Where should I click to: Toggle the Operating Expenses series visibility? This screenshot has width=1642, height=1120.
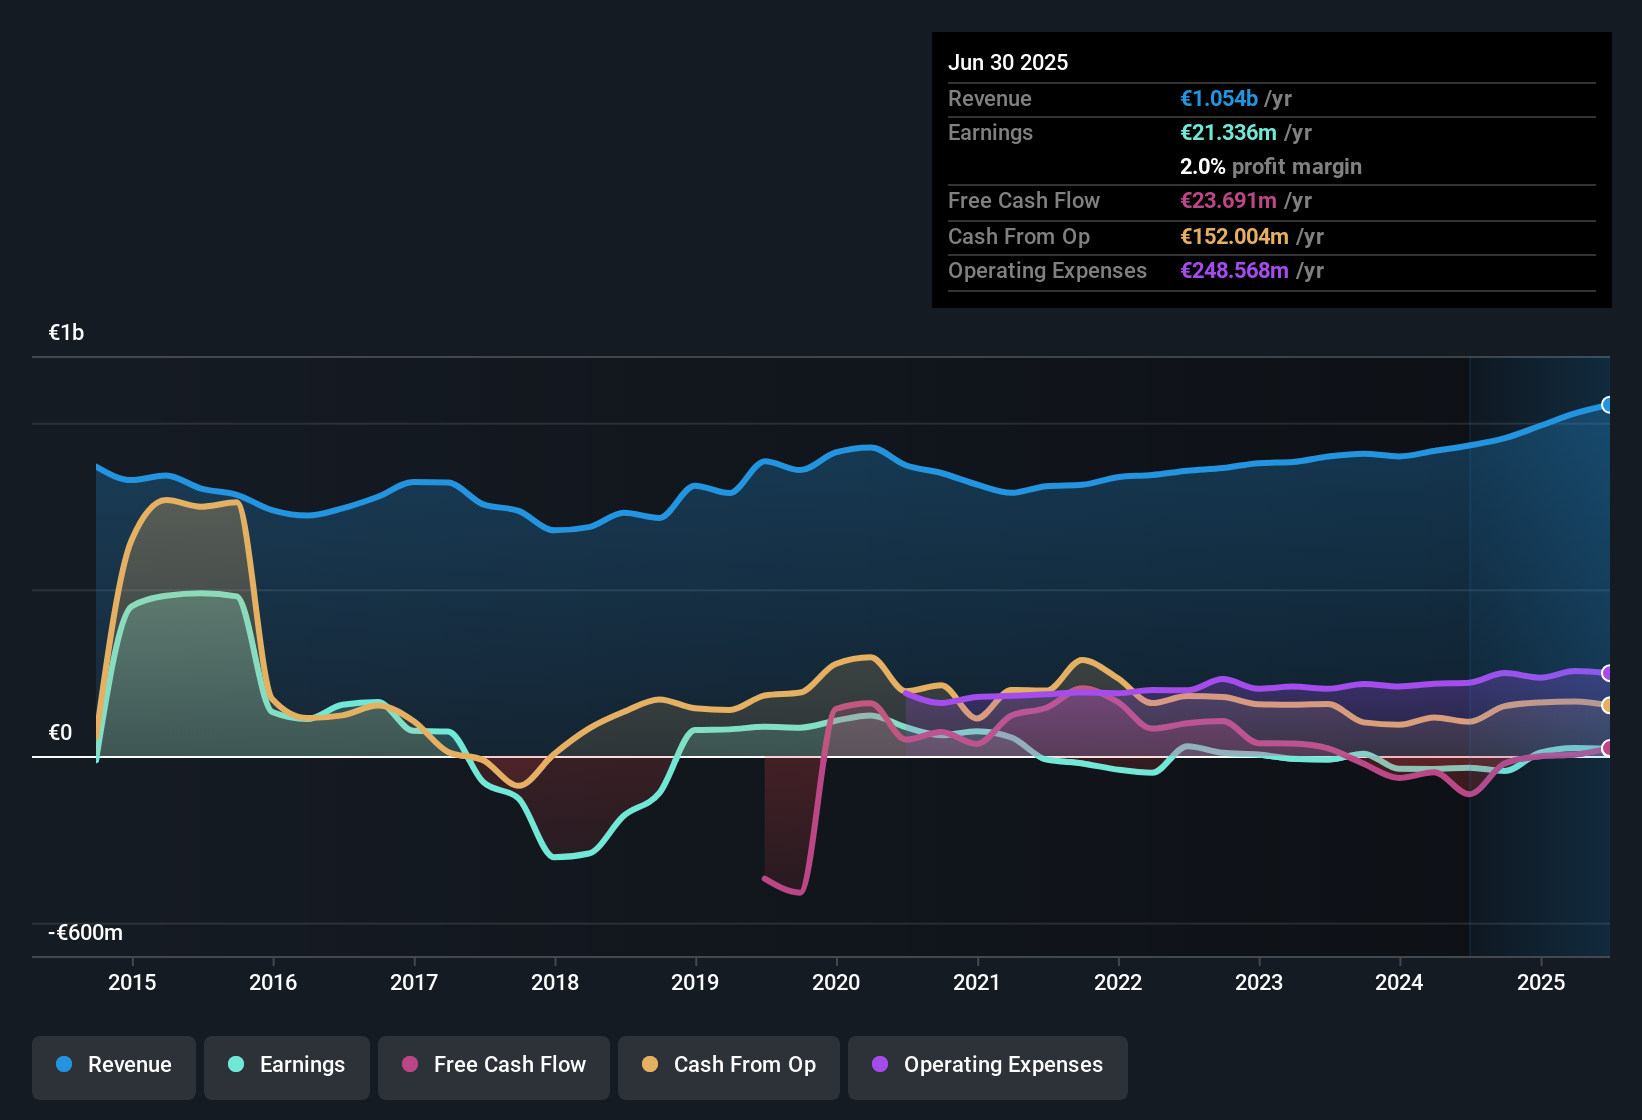tap(987, 1067)
